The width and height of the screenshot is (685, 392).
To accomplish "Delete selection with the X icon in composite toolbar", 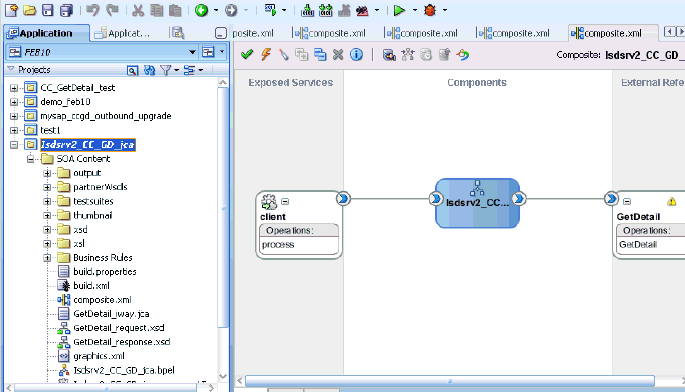I will 338,54.
